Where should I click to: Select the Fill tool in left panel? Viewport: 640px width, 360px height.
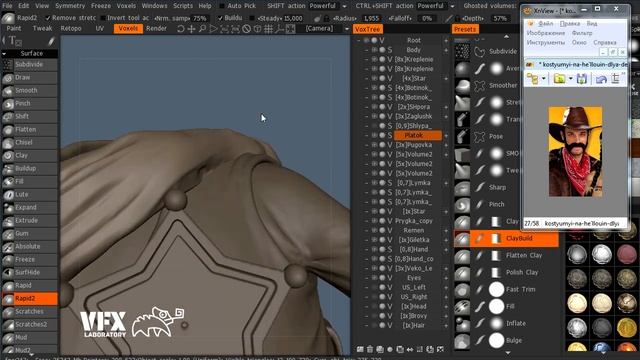click(29, 181)
